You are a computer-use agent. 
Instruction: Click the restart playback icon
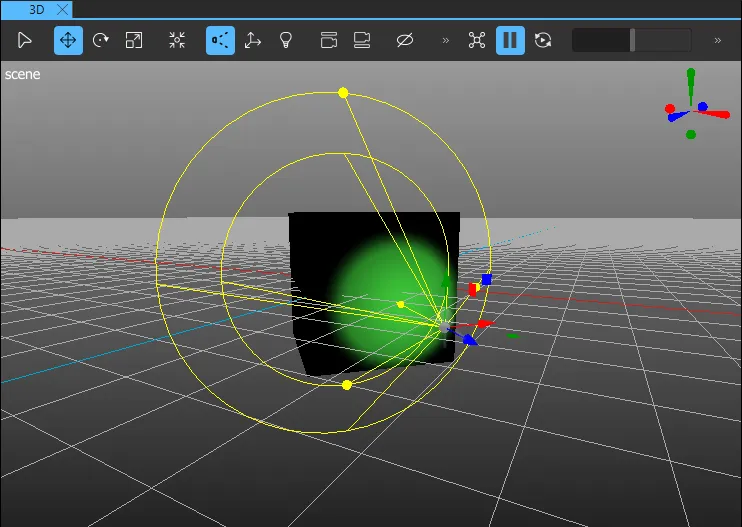point(543,40)
